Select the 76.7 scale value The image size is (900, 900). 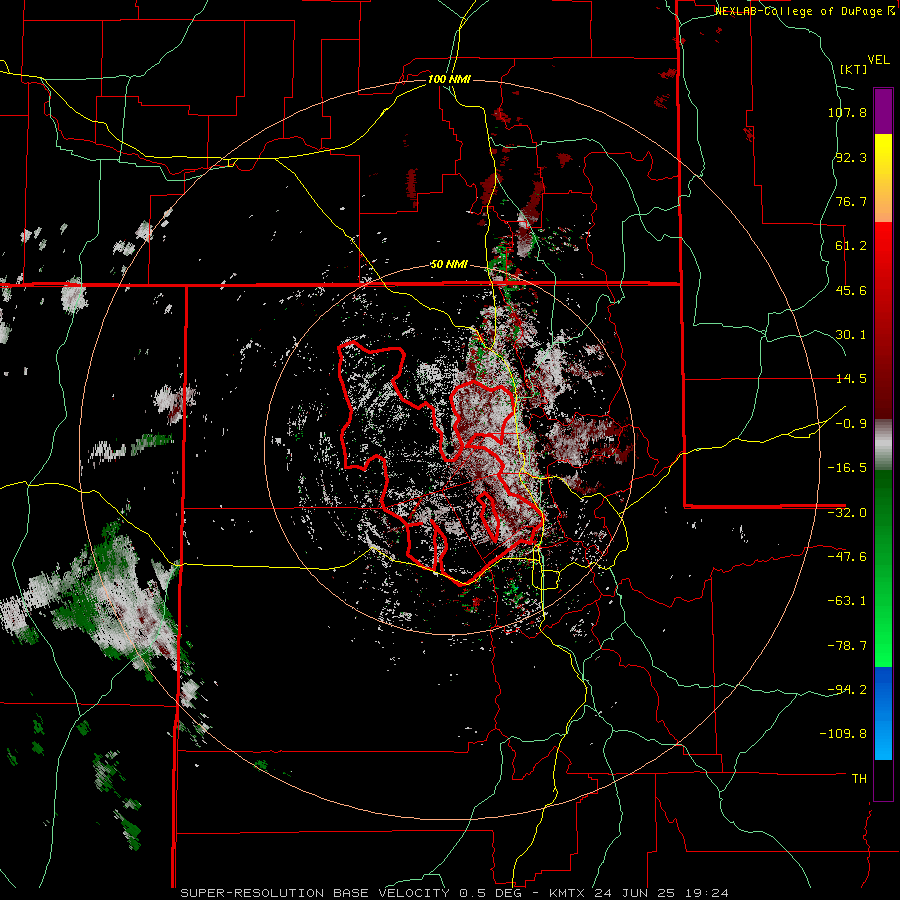(851, 201)
